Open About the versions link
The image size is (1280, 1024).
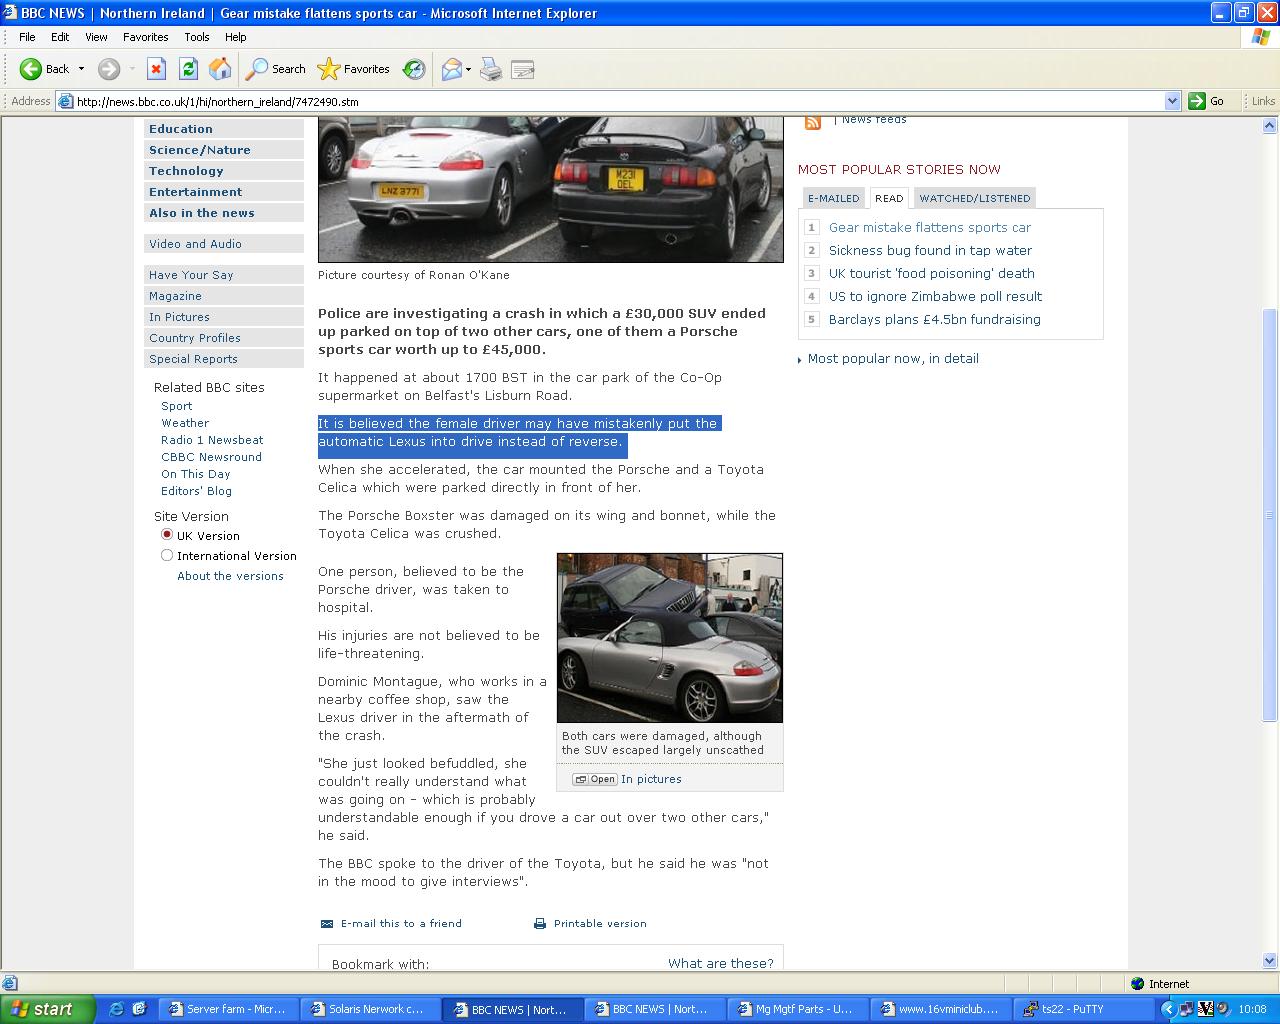230,576
